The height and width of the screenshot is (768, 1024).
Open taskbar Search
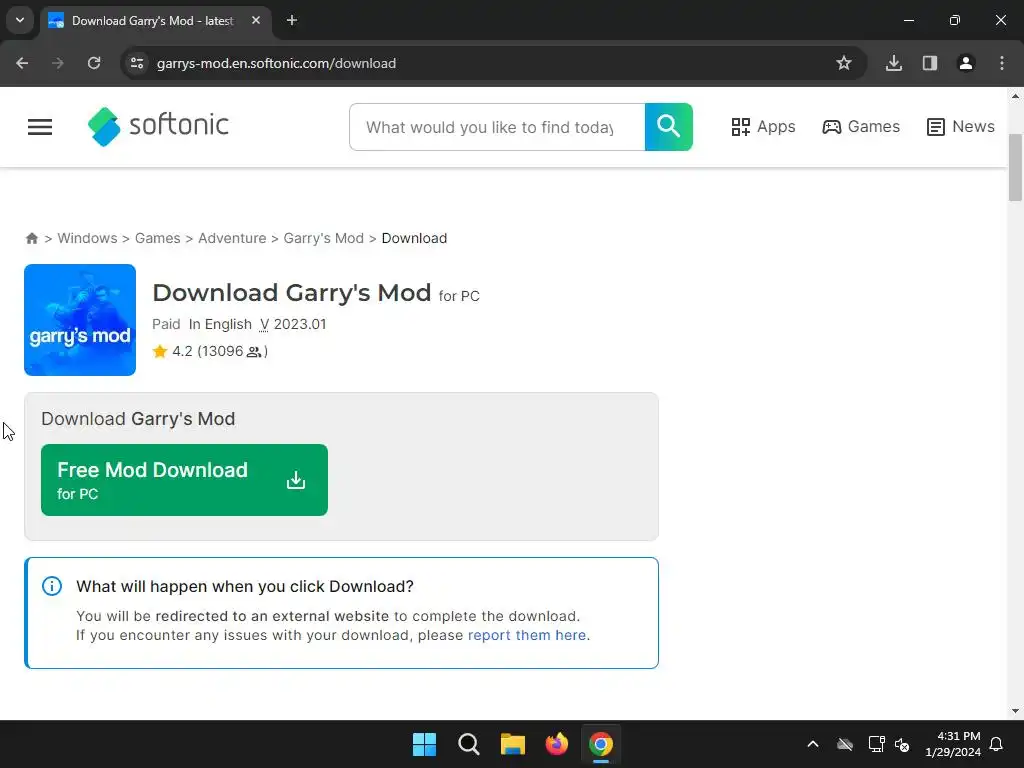tap(469, 744)
